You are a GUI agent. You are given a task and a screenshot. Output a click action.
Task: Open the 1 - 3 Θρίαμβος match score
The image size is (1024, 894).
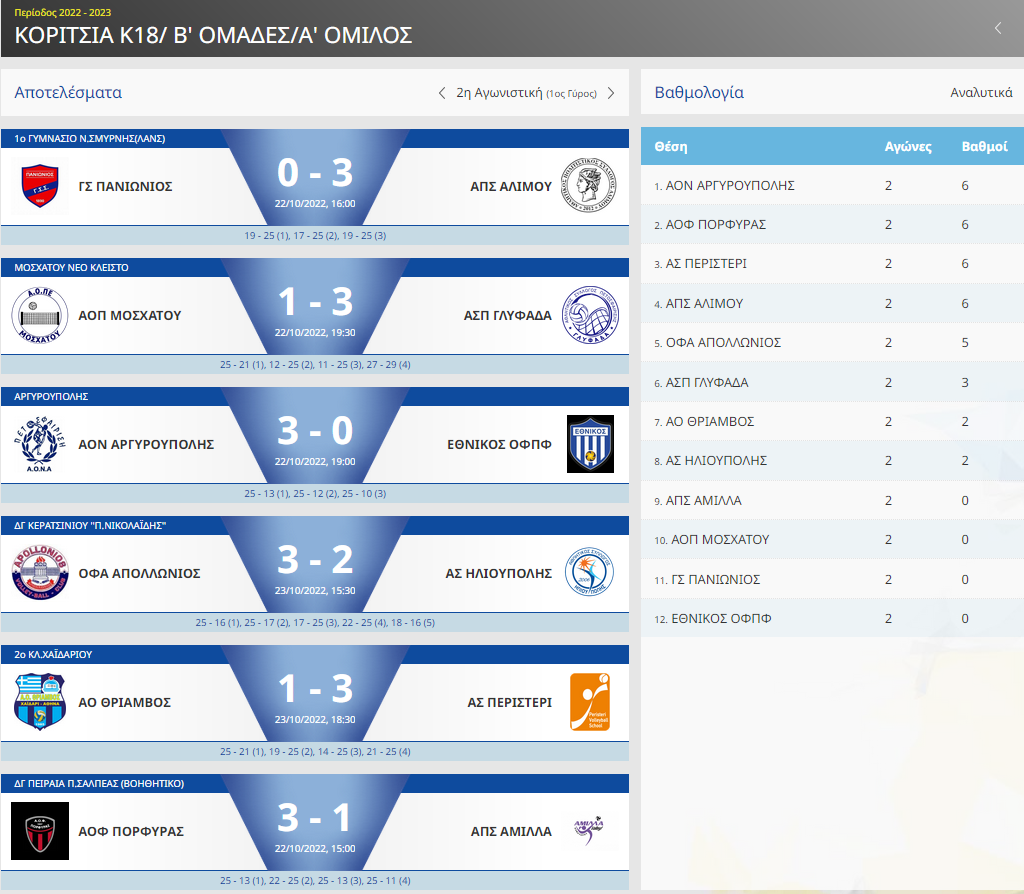pyautogui.click(x=315, y=688)
